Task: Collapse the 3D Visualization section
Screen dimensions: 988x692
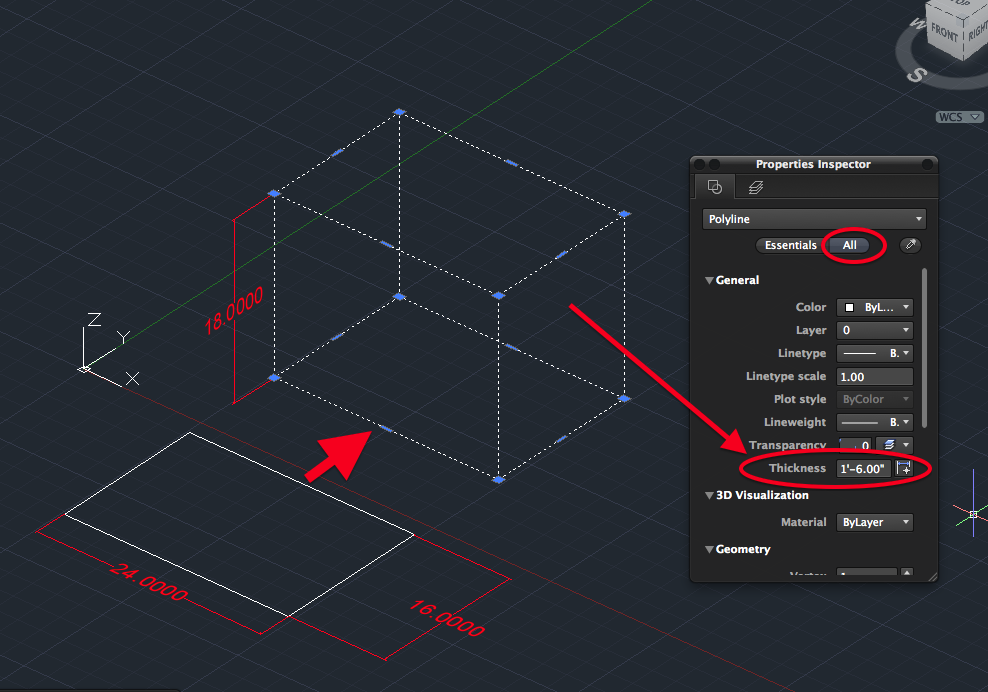Action: click(x=710, y=495)
